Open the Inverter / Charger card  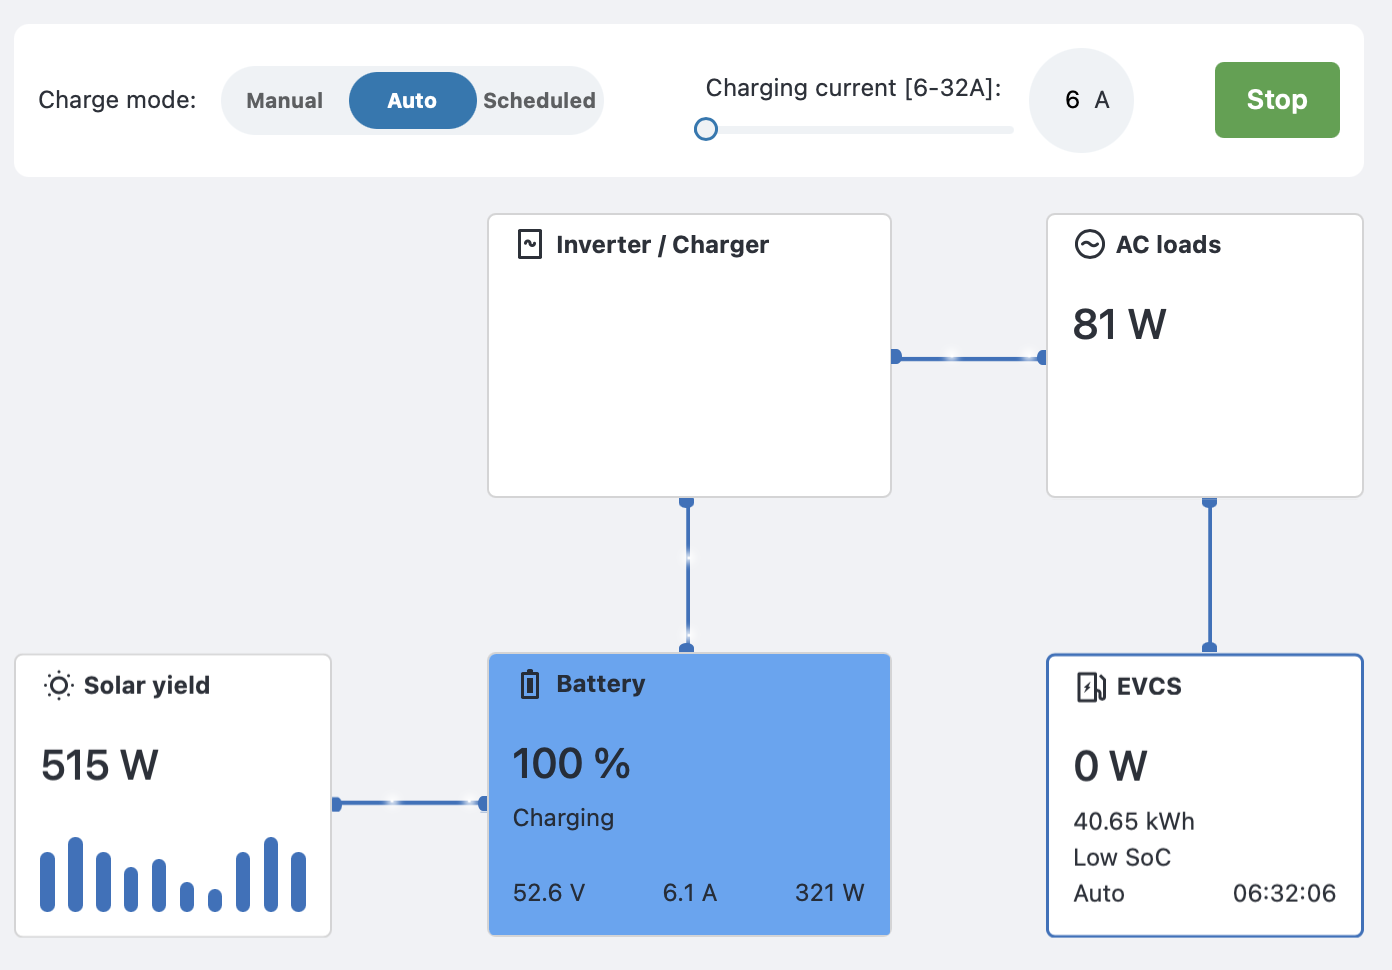click(x=689, y=355)
